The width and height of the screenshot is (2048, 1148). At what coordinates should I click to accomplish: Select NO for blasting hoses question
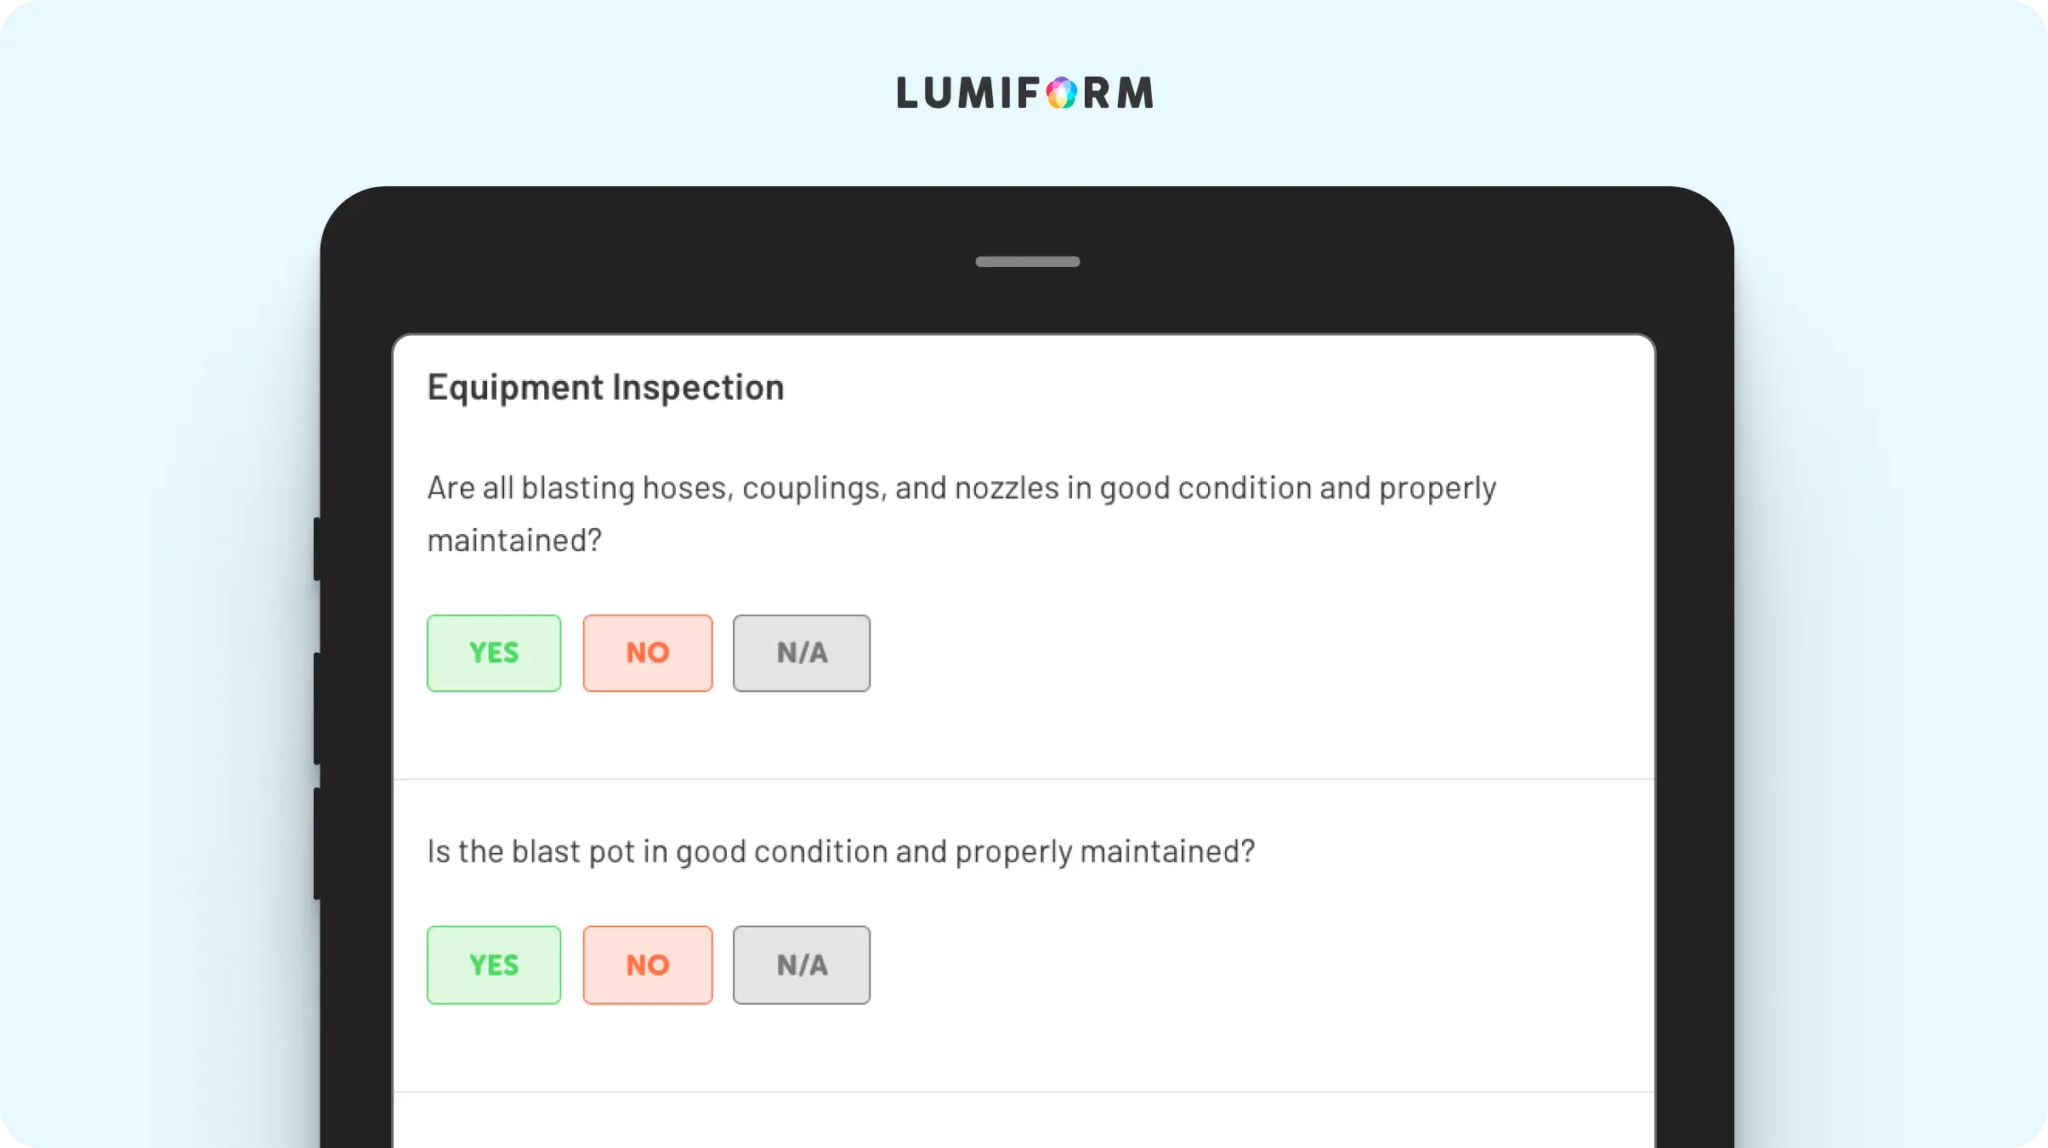coord(648,653)
